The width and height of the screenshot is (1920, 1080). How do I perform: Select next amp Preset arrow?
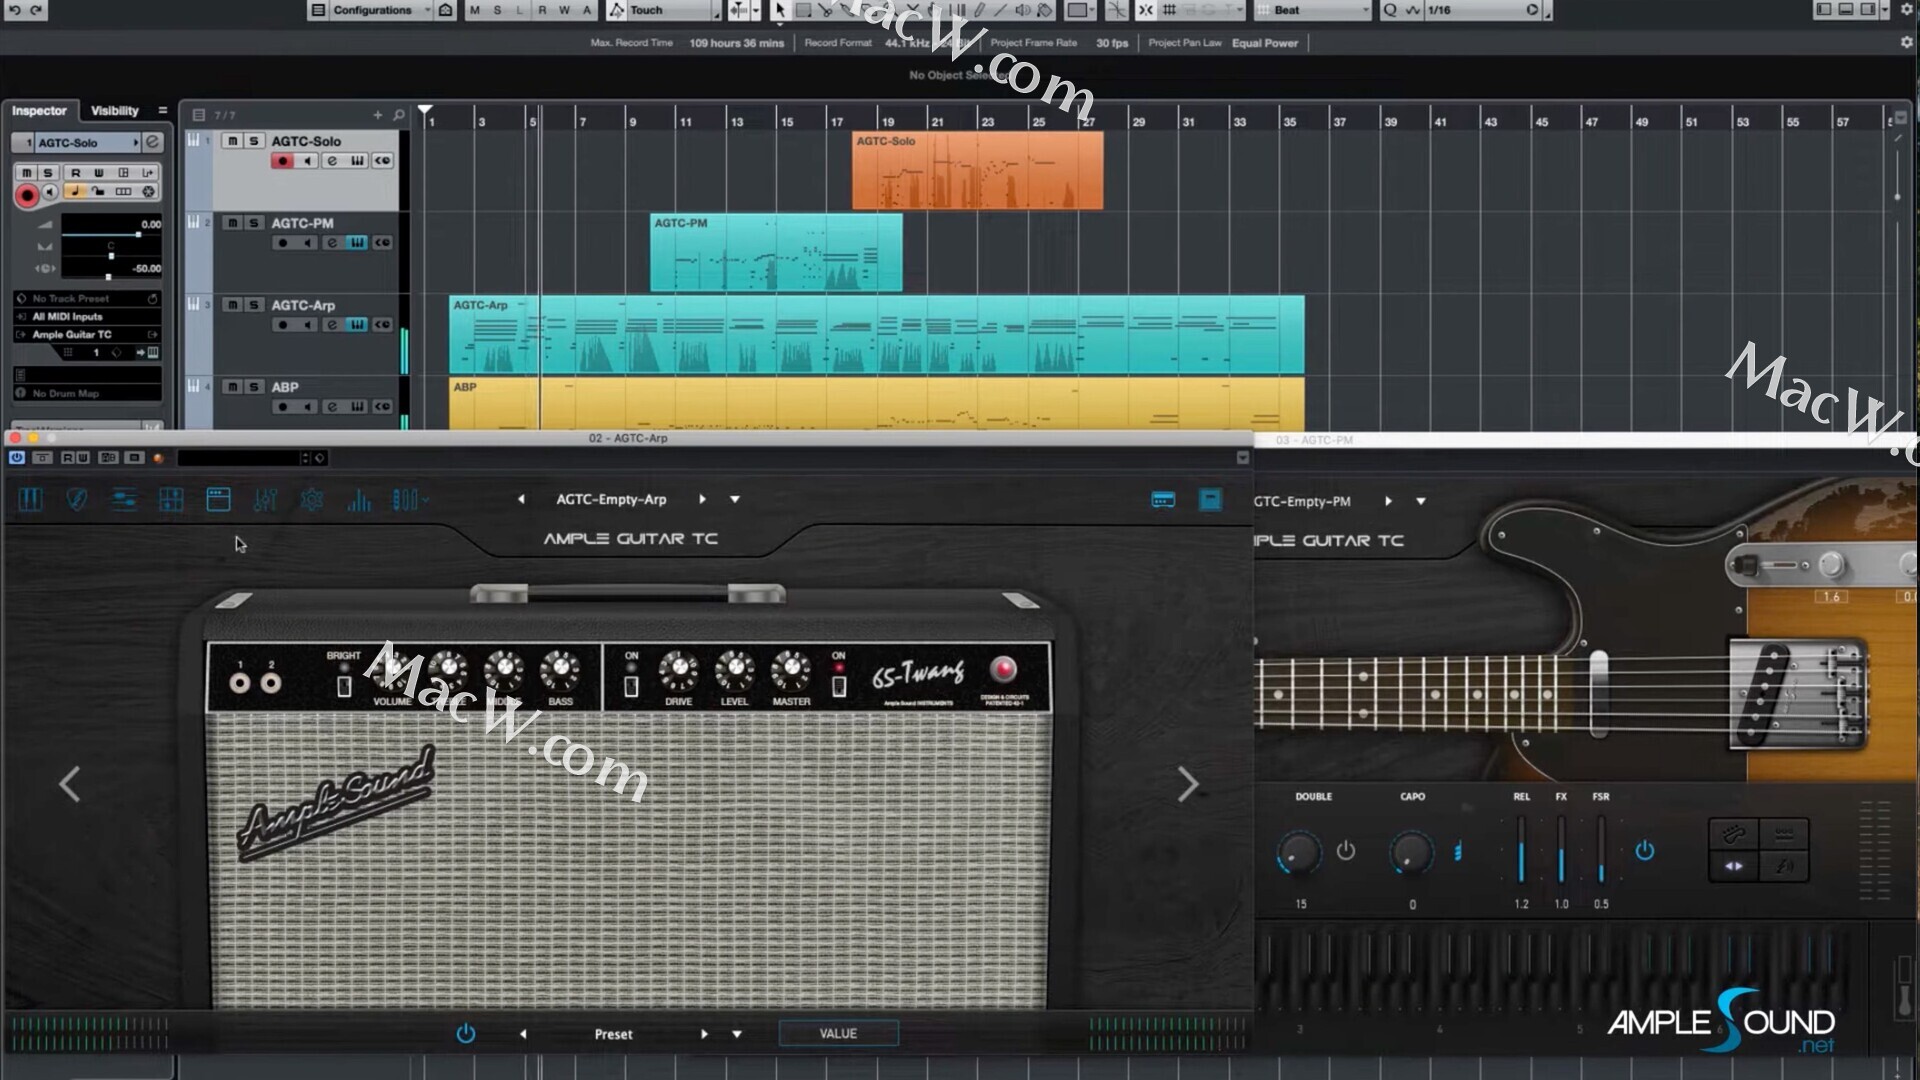point(704,1034)
